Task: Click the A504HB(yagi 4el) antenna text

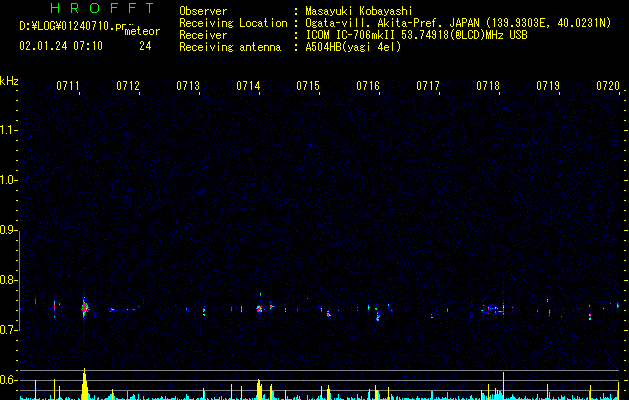Action: point(353,47)
